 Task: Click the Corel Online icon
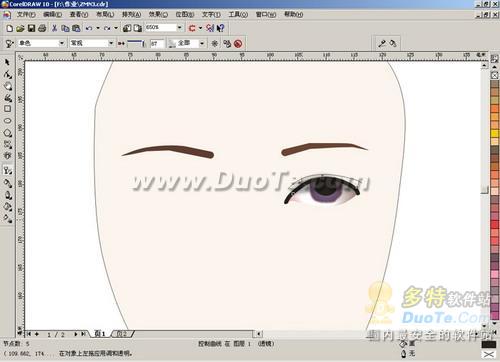210,28
